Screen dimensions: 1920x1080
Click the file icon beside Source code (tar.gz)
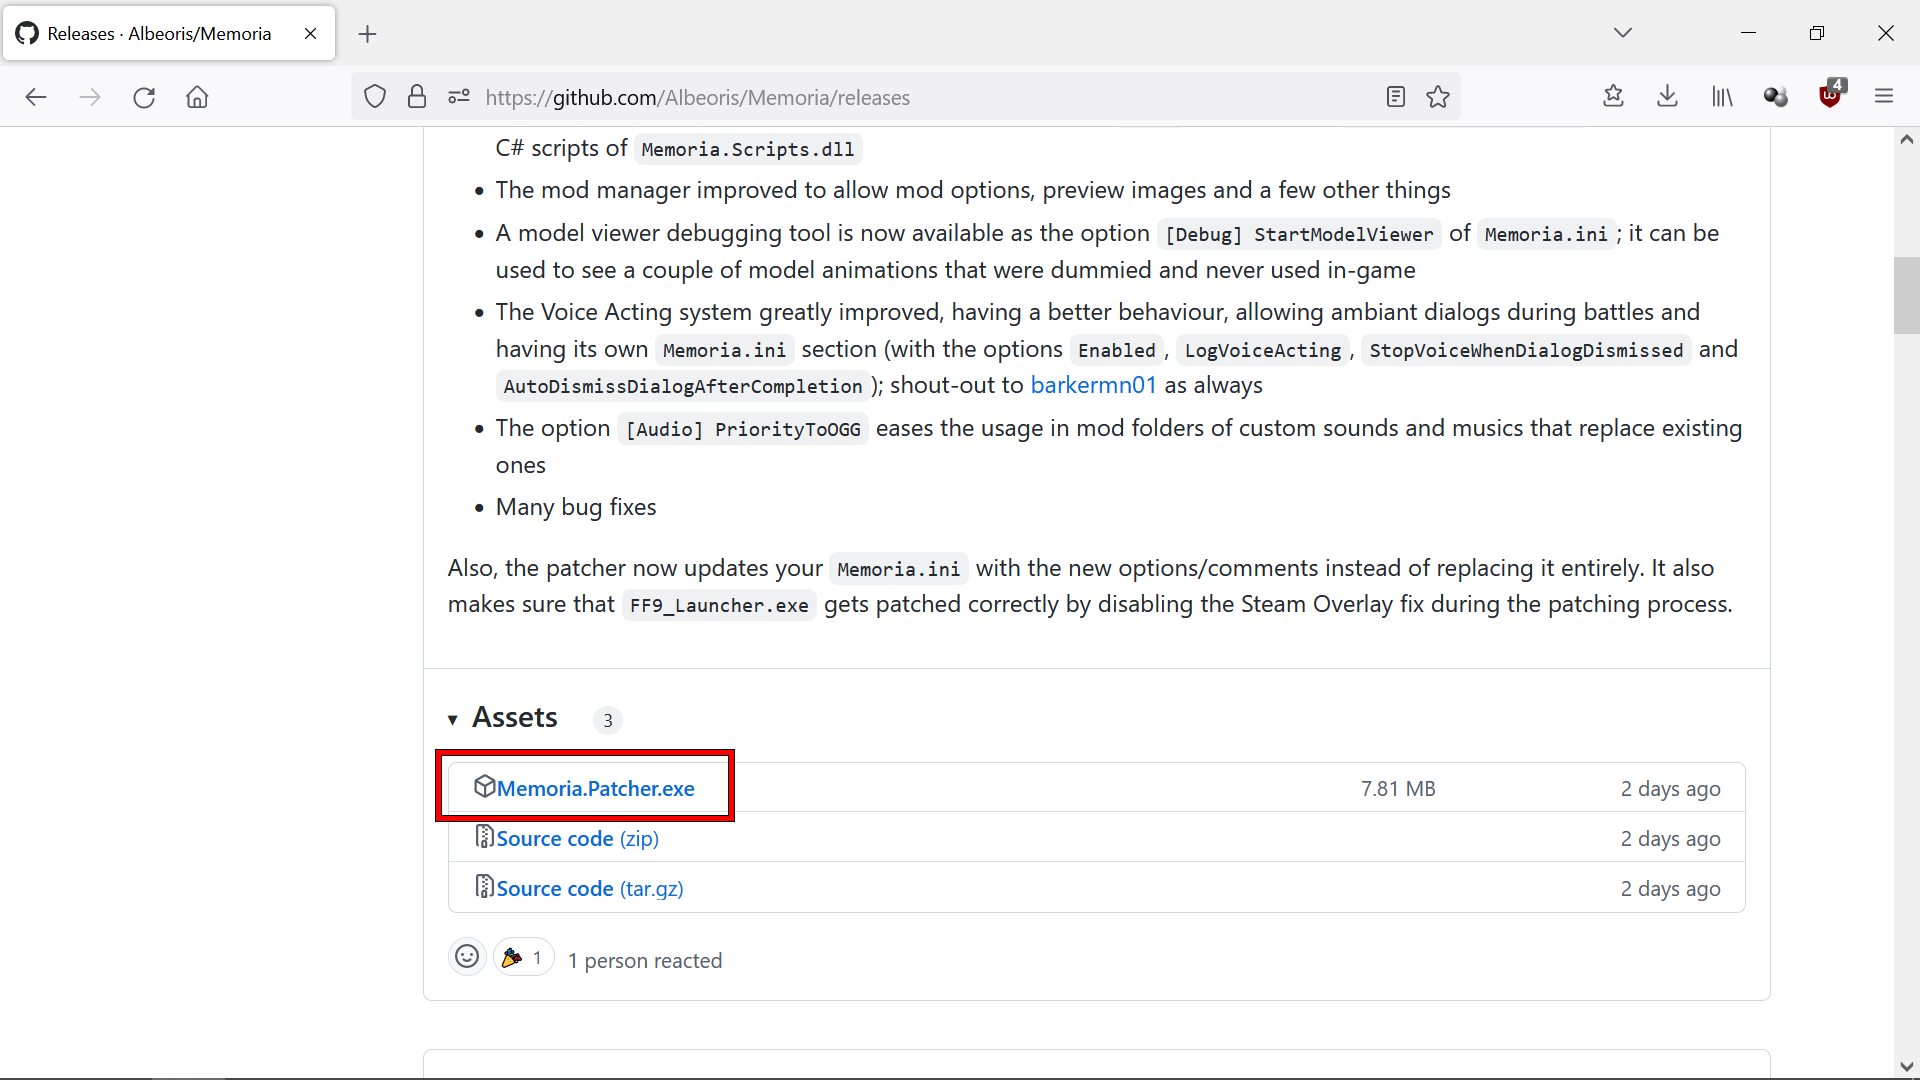(x=484, y=886)
